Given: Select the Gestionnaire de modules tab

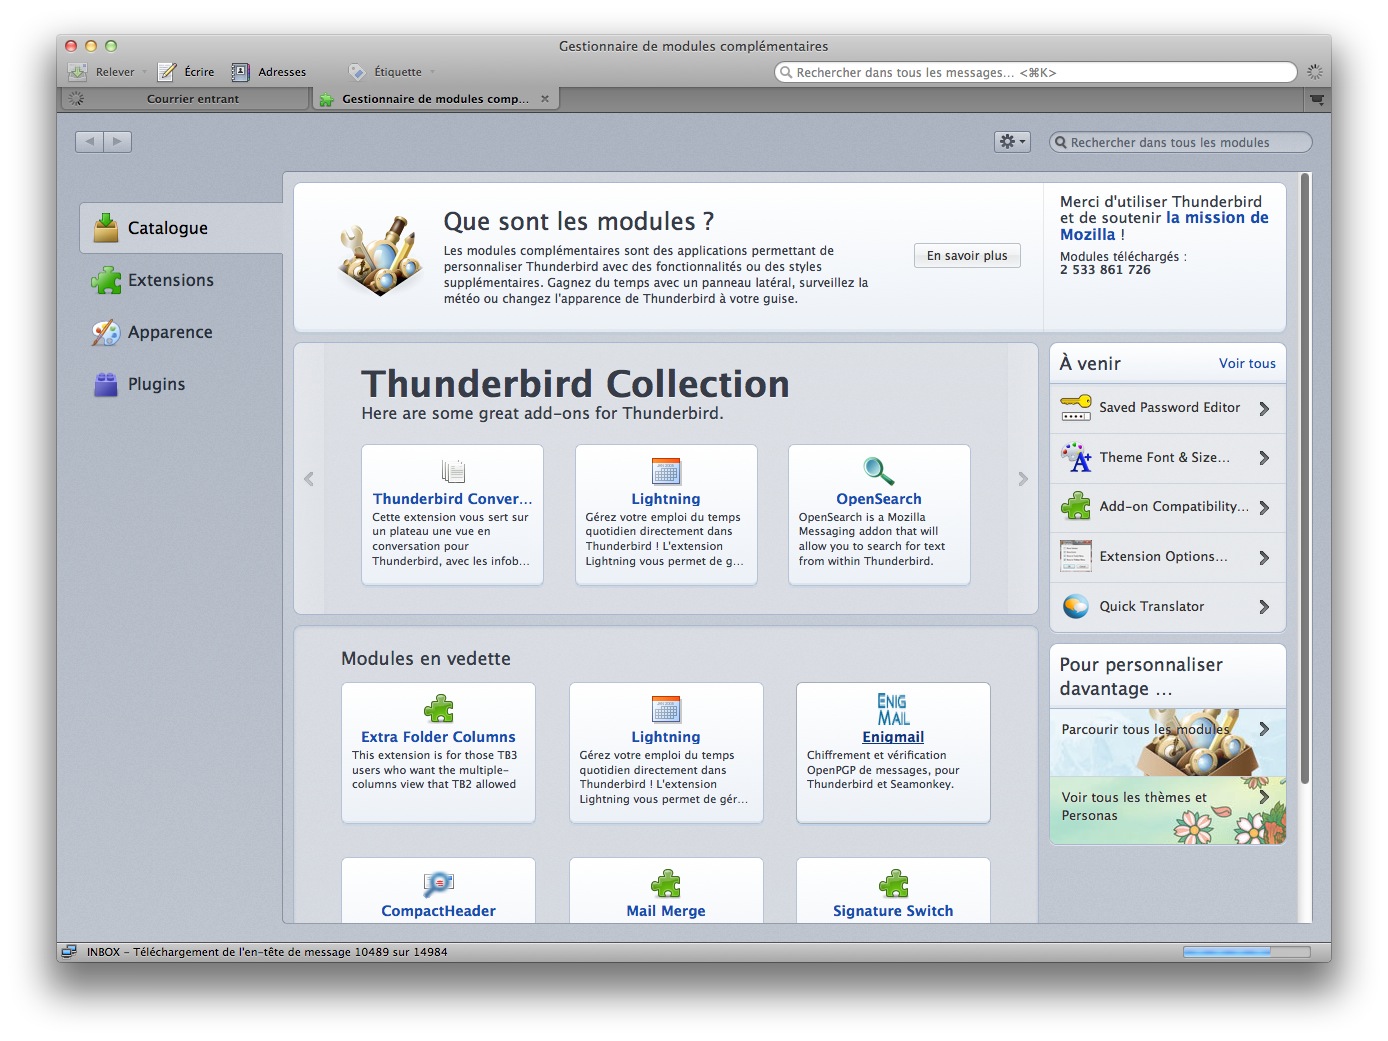Looking at the screenshot, I should (x=435, y=99).
